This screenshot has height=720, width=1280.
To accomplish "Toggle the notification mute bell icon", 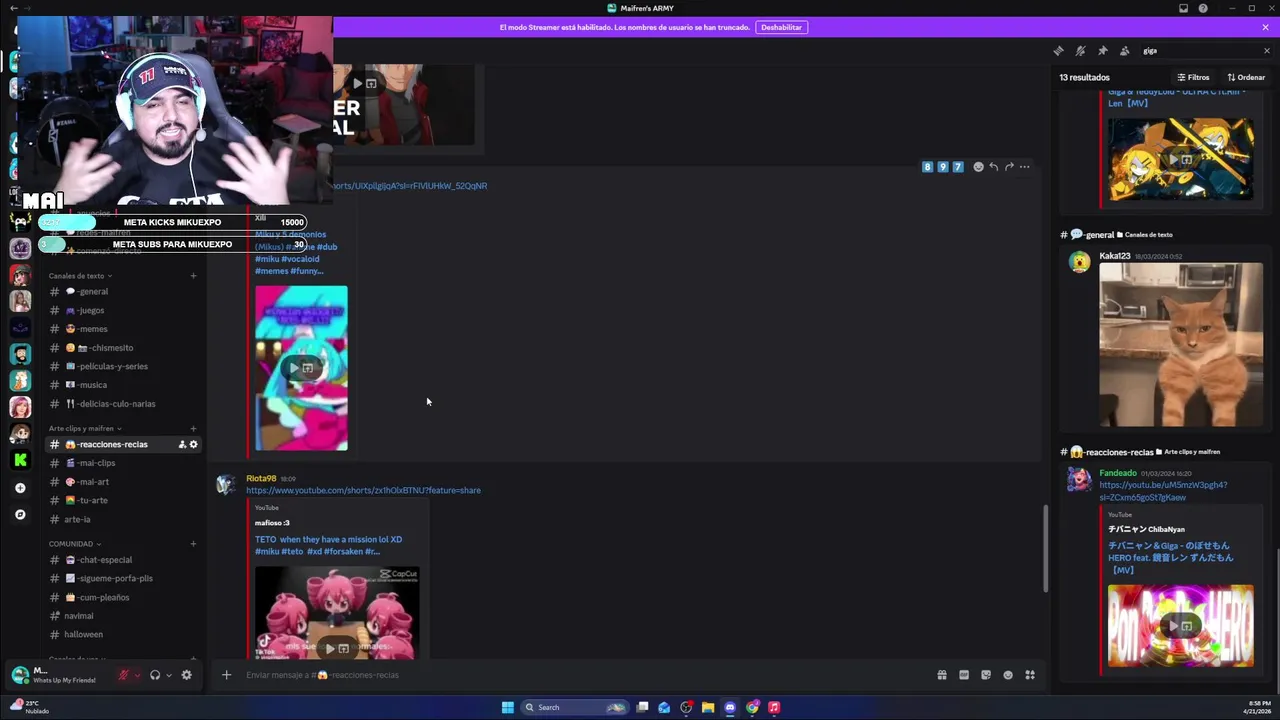I will pyautogui.click(x=1080, y=51).
